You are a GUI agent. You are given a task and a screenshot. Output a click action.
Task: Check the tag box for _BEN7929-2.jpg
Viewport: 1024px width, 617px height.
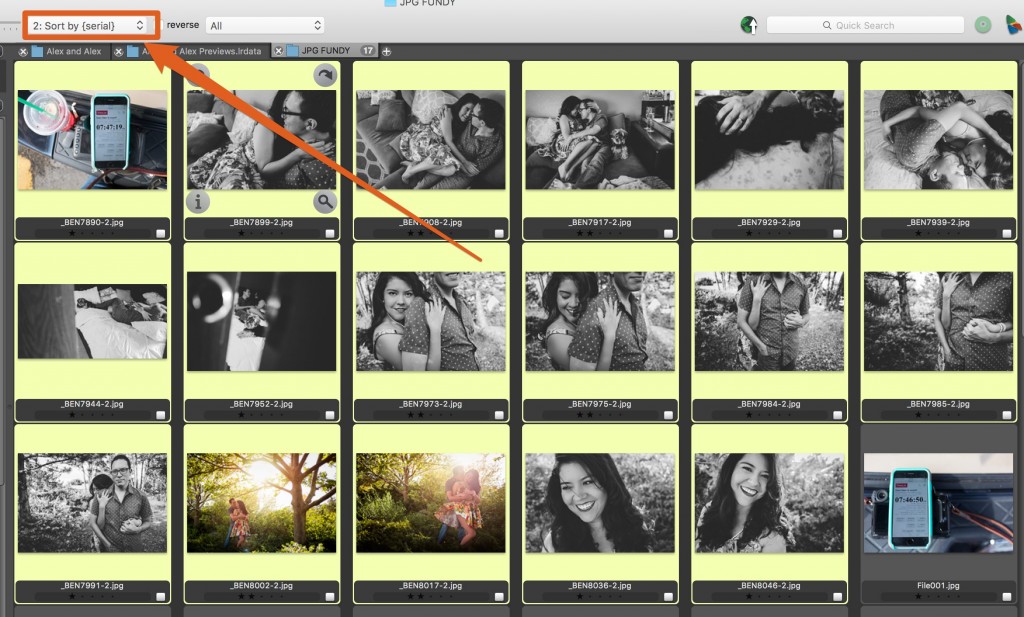click(x=837, y=233)
